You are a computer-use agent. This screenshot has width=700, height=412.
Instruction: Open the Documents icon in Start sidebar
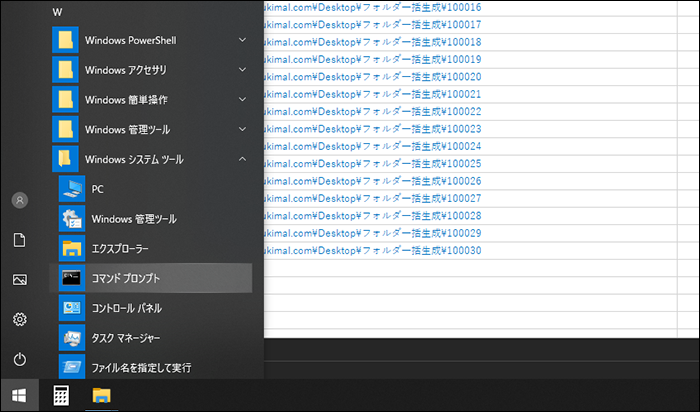19,240
